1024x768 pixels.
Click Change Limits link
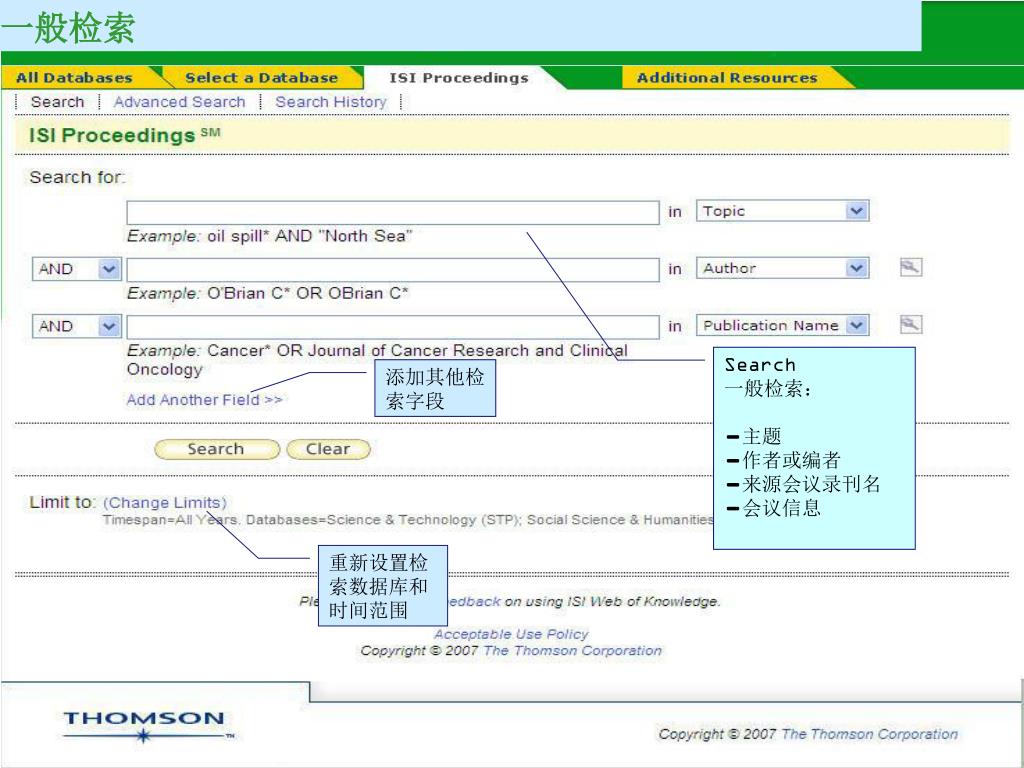(x=165, y=502)
